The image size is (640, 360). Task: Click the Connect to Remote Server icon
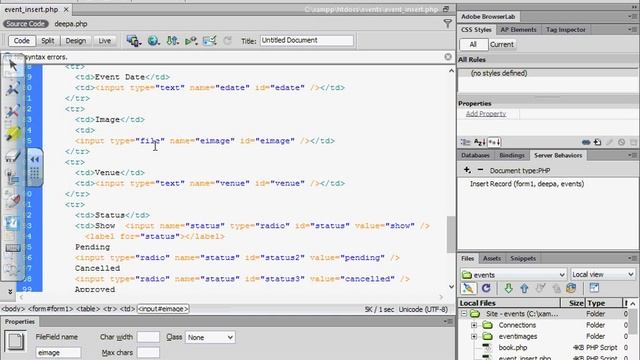pos(468,288)
